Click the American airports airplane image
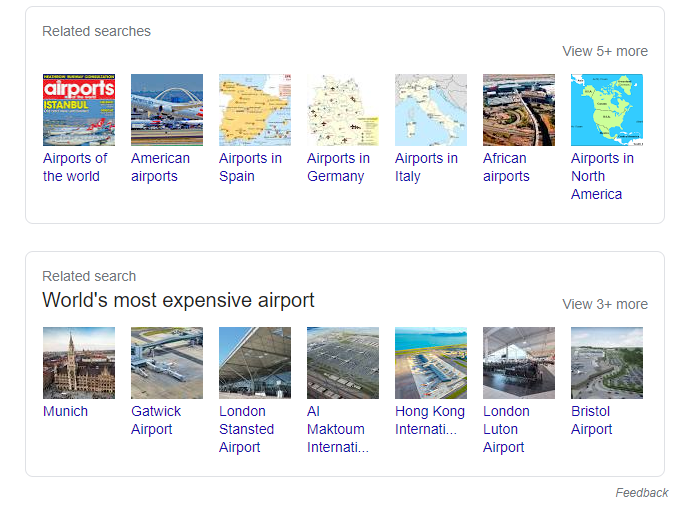The height and width of the screenshot is (505, 692). (x=167, y=110)
